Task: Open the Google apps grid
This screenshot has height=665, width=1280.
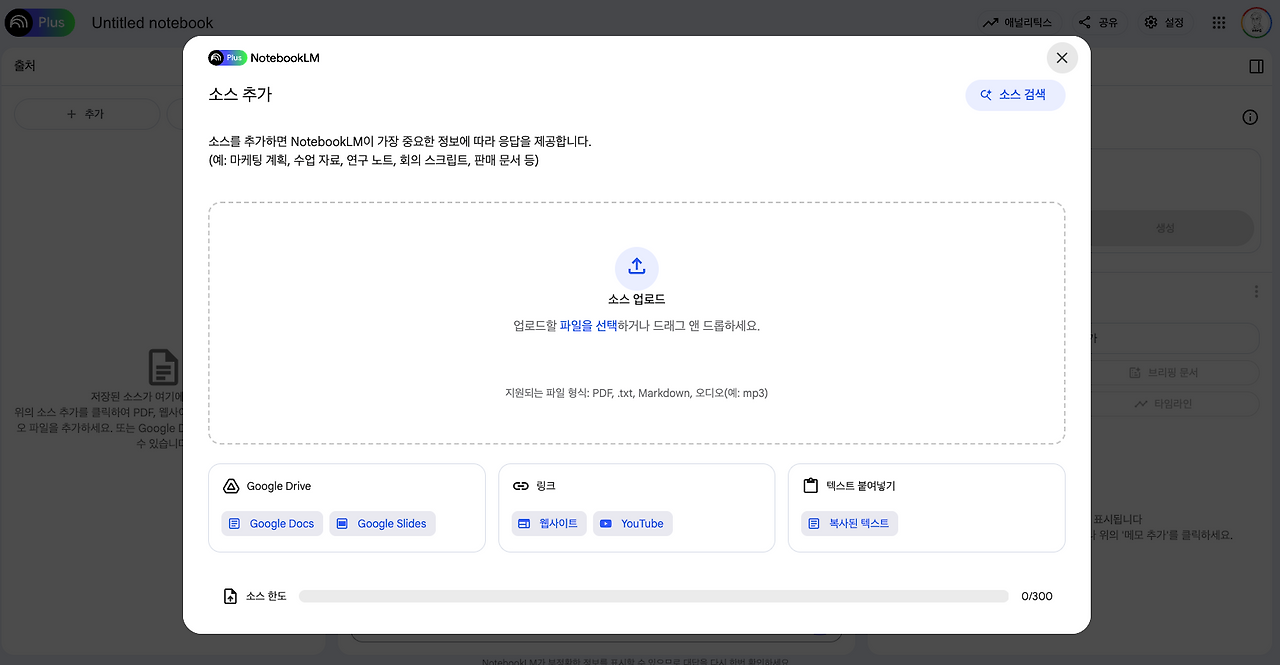Action: coord(1218,22)
